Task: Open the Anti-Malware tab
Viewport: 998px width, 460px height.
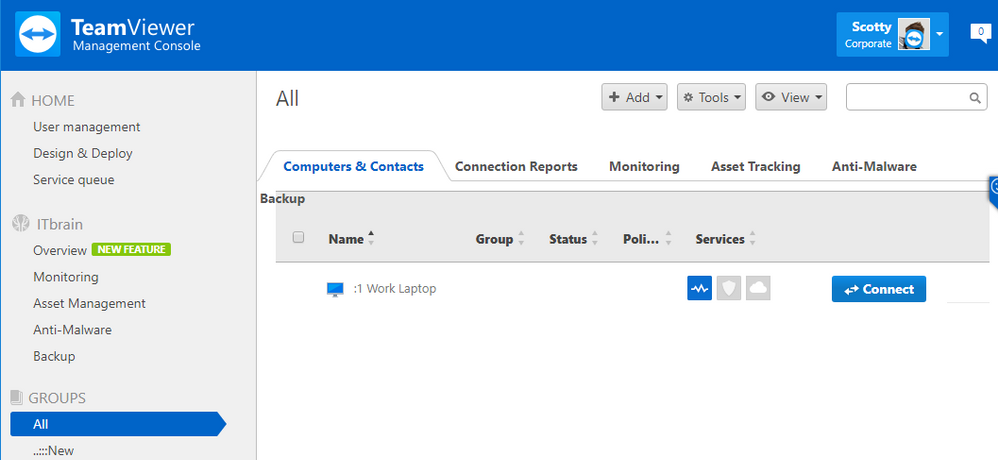Action: click(874, 167)
